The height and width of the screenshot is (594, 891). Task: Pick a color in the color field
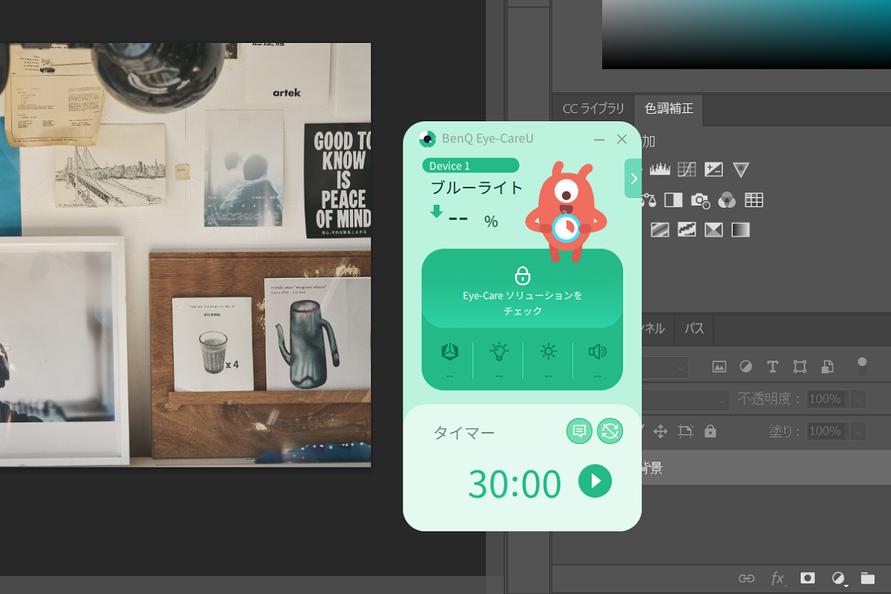[746, 34]
